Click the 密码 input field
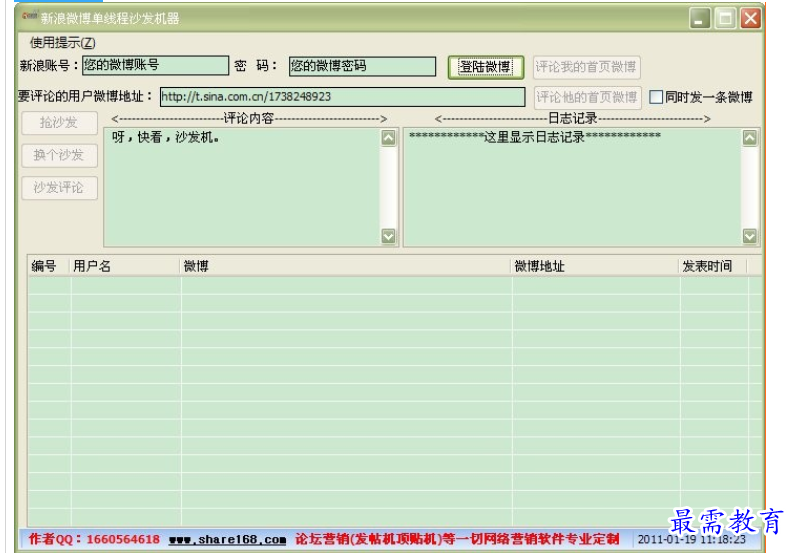The height and width of the screenshot is (553, 792). pos(362,66)
